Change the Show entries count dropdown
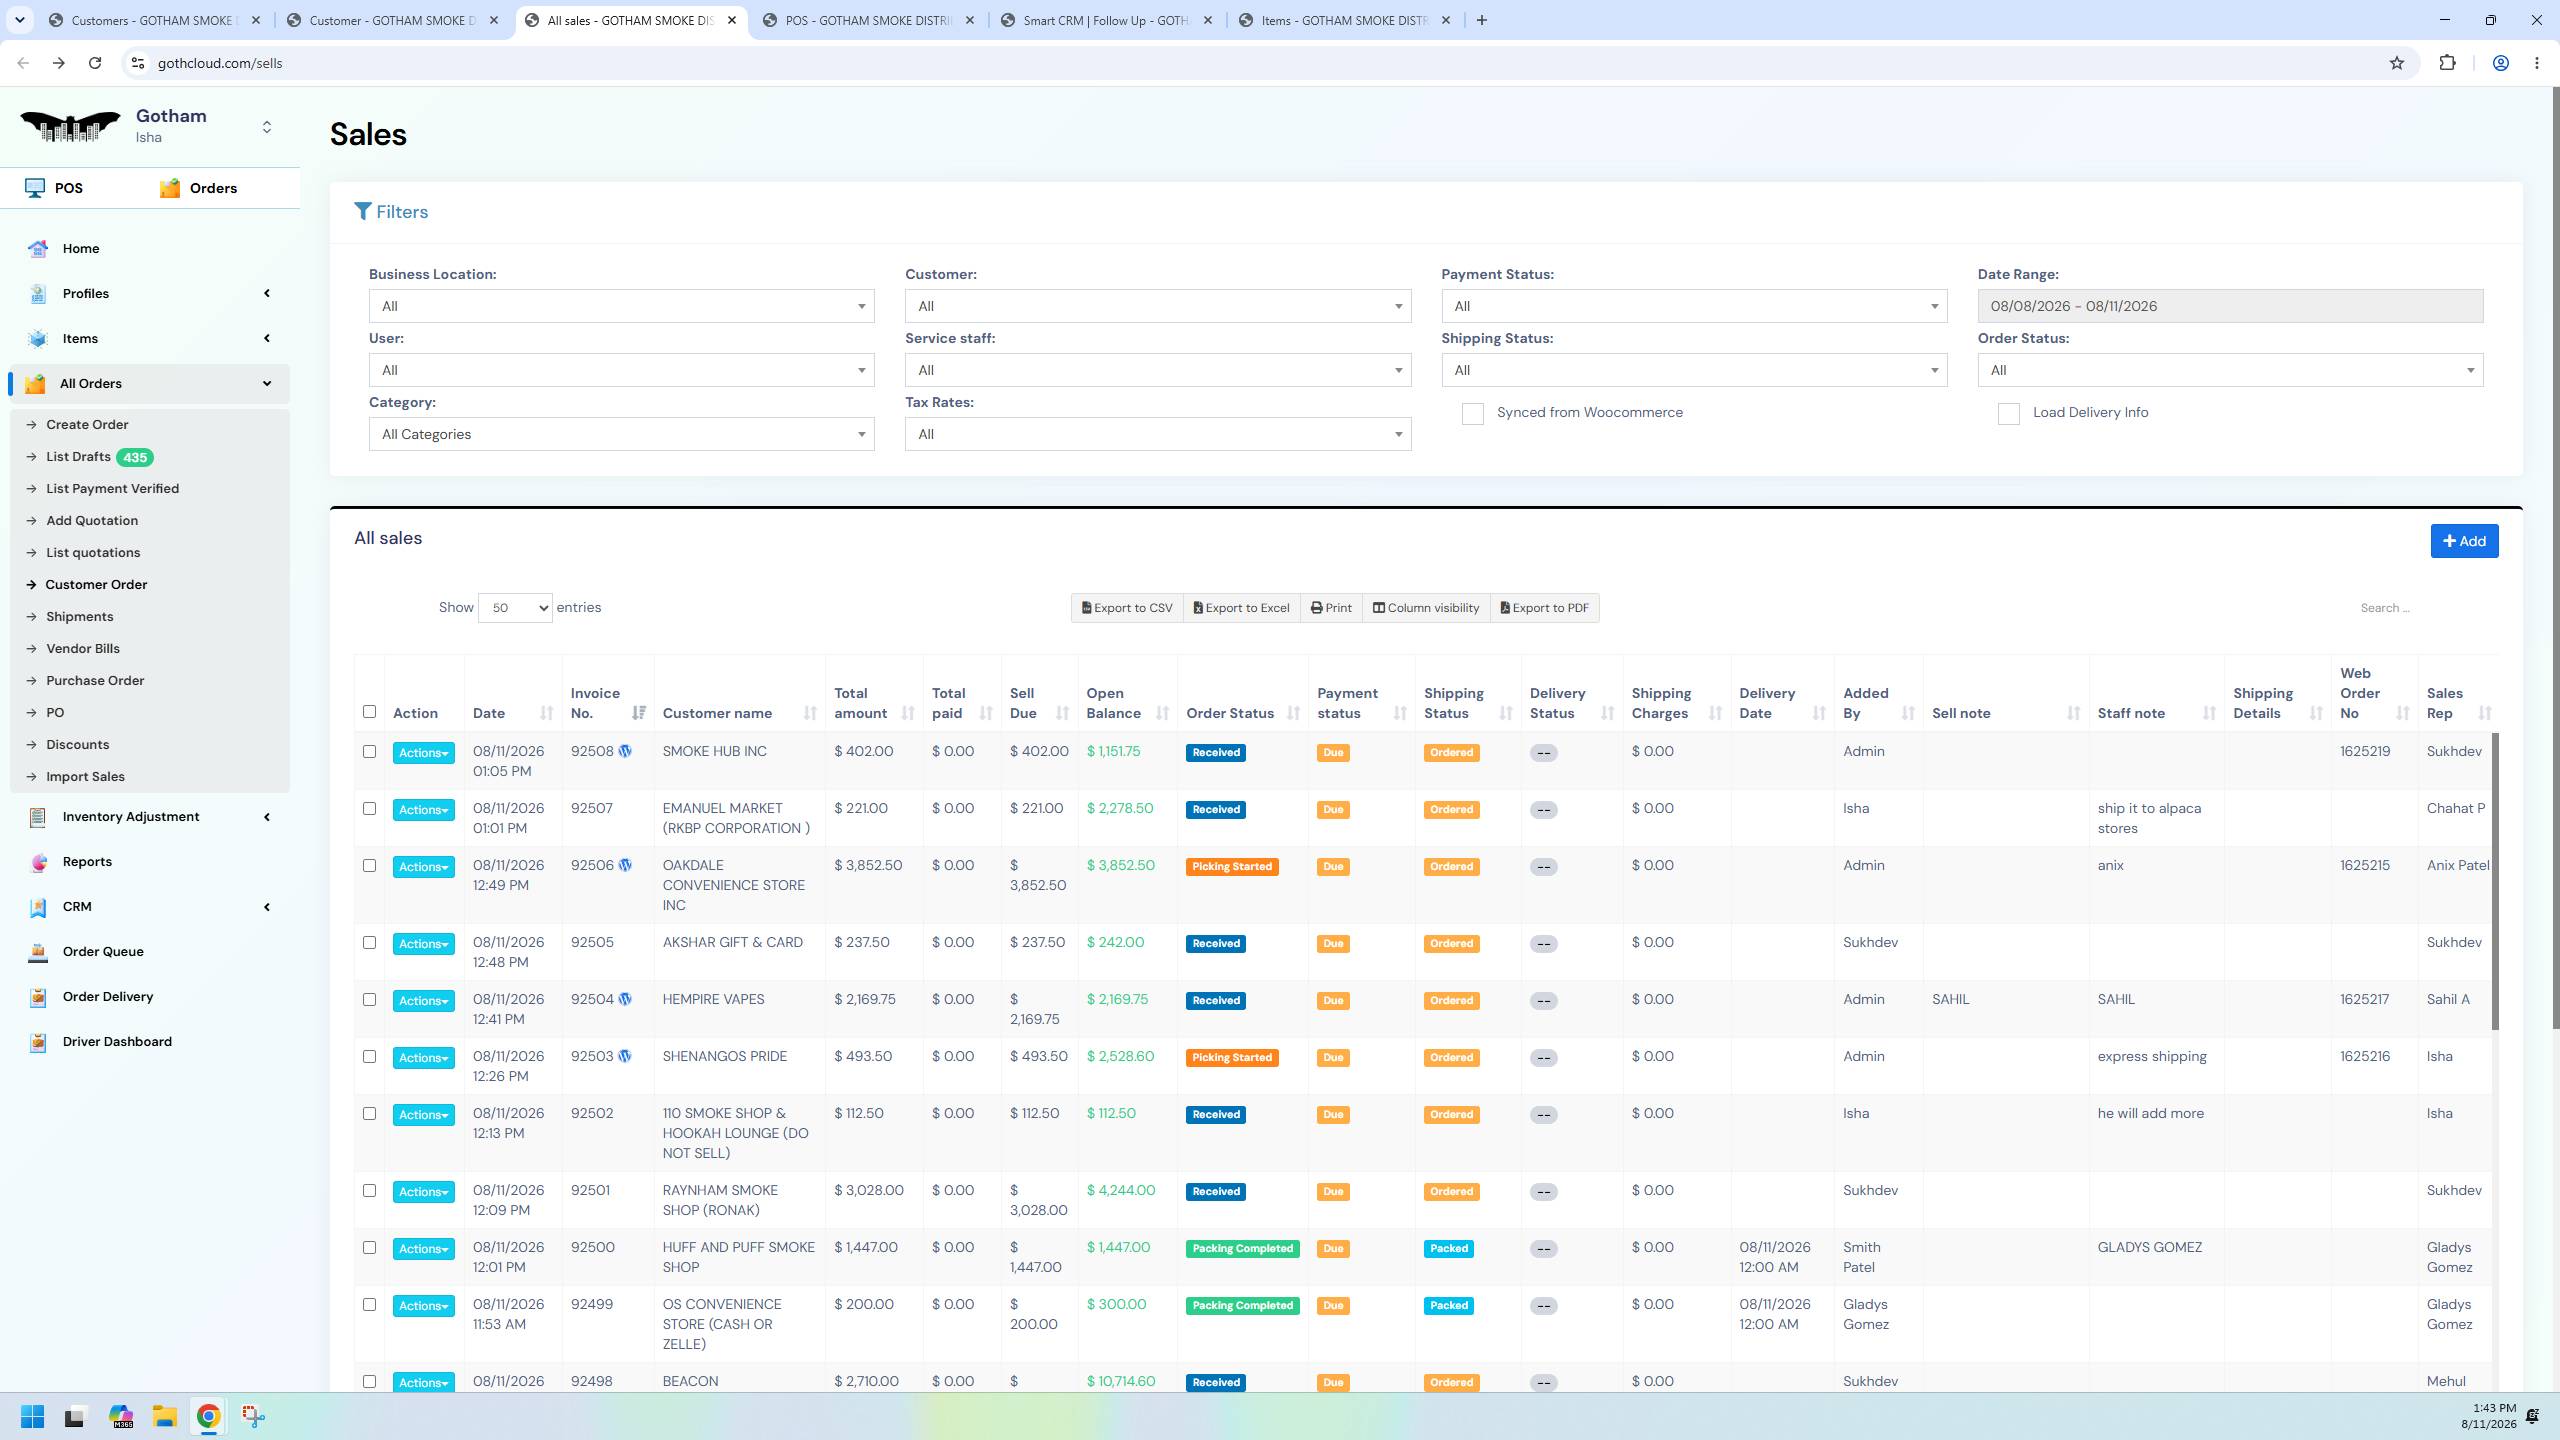 515,608
